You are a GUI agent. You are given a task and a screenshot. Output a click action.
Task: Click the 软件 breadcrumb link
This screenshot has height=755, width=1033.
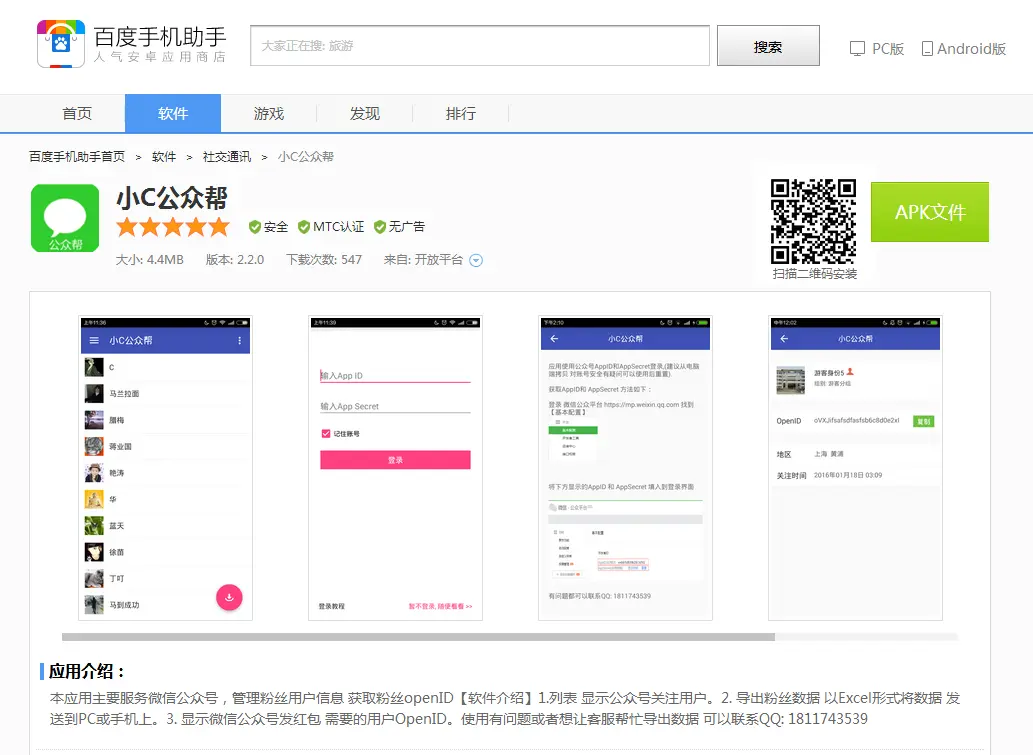(164, 157)
